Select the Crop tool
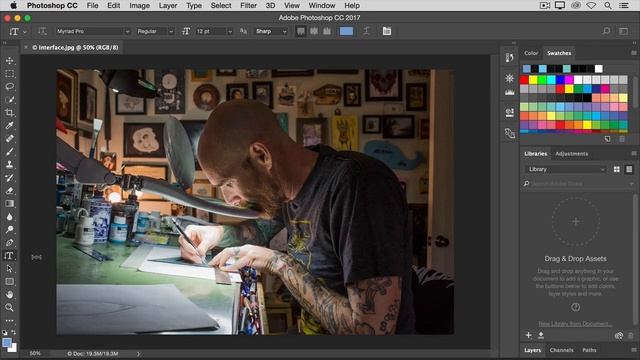Viewport: 640px width, 360px height. [9, 113]
